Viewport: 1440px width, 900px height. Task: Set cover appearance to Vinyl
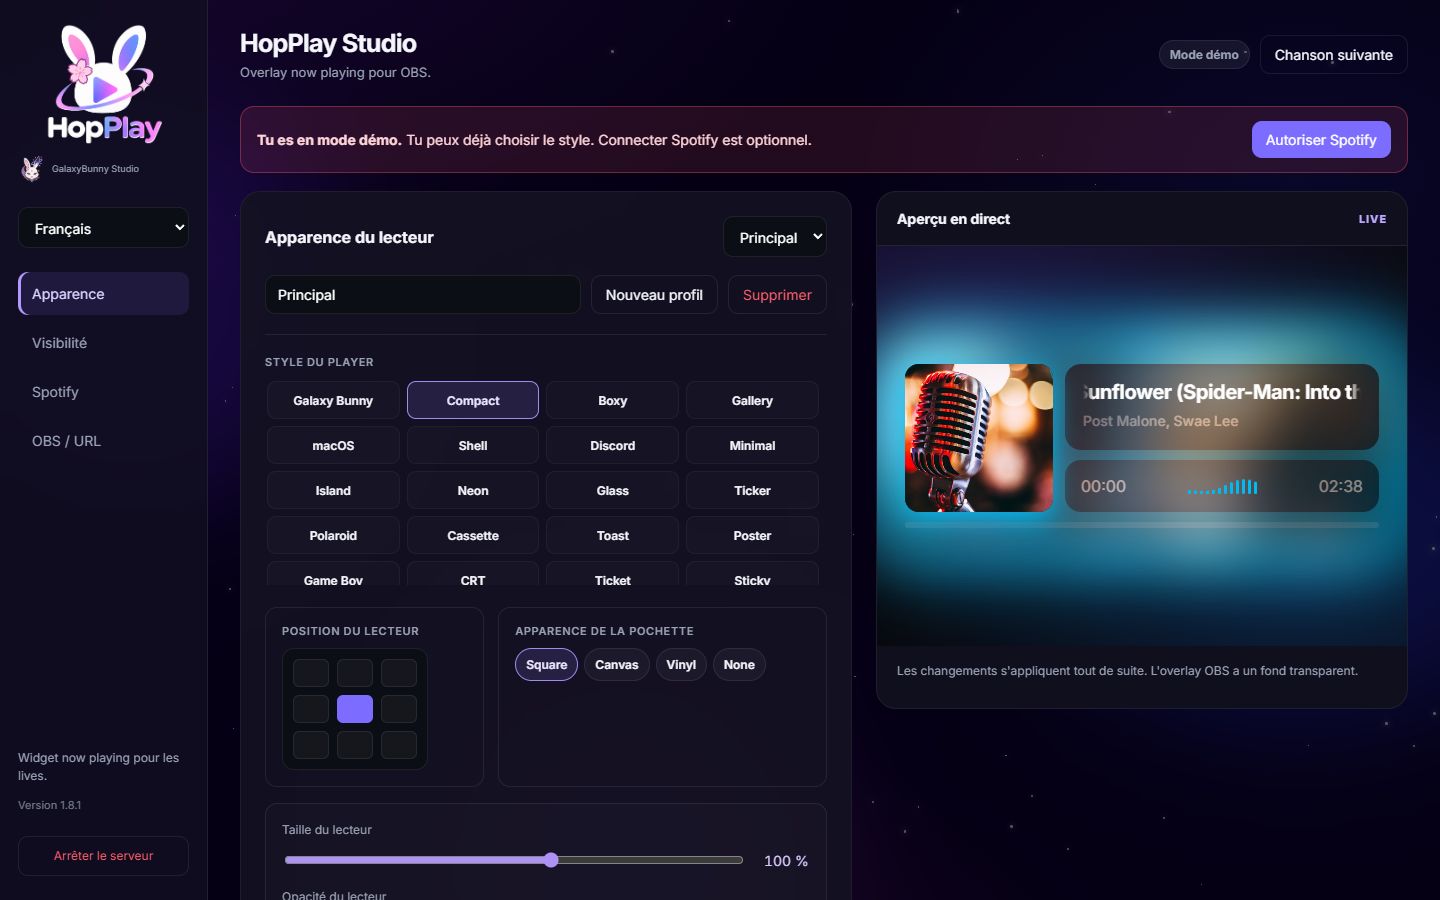[681, 665]
